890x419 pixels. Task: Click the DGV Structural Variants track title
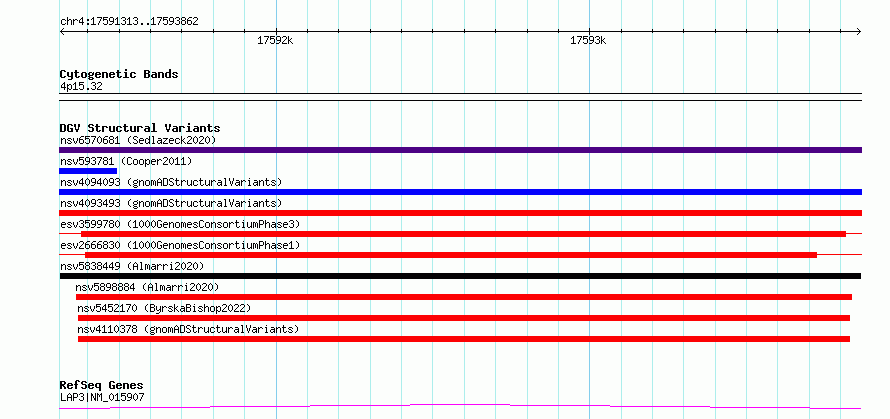[x=140, y=128]
